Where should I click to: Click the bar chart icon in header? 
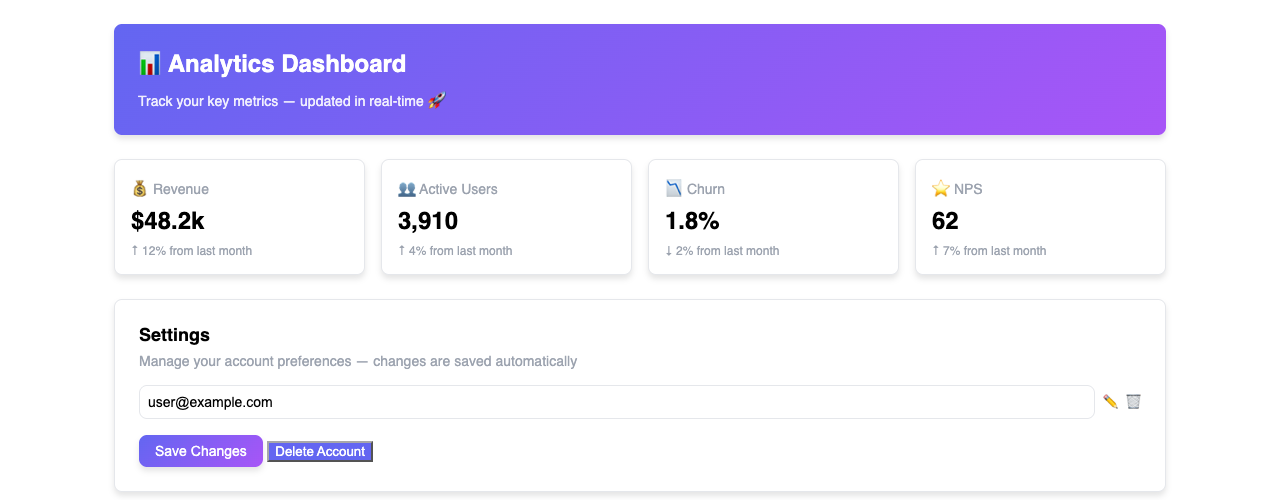pos(149,64)
